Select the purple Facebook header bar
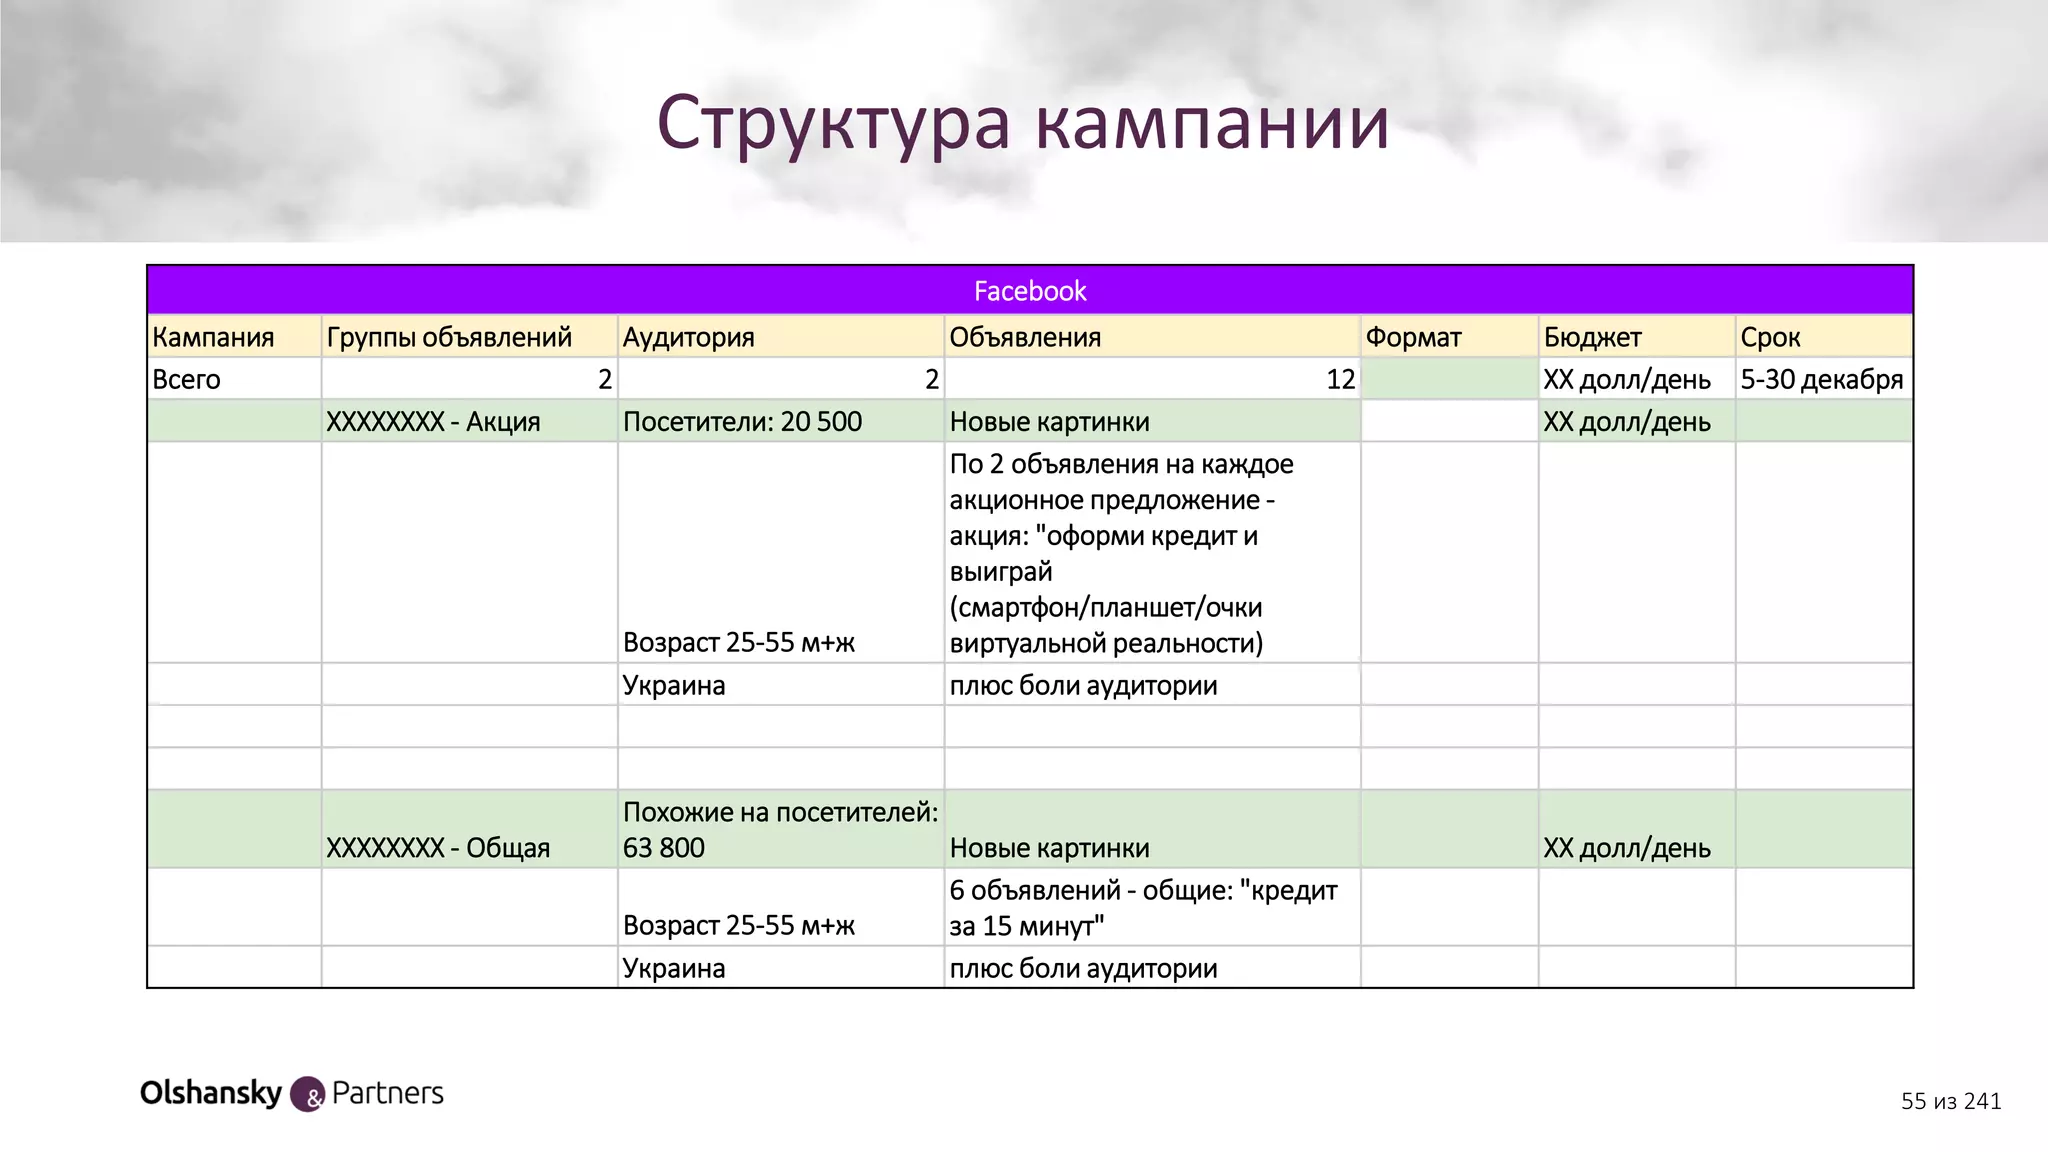 1030,290
